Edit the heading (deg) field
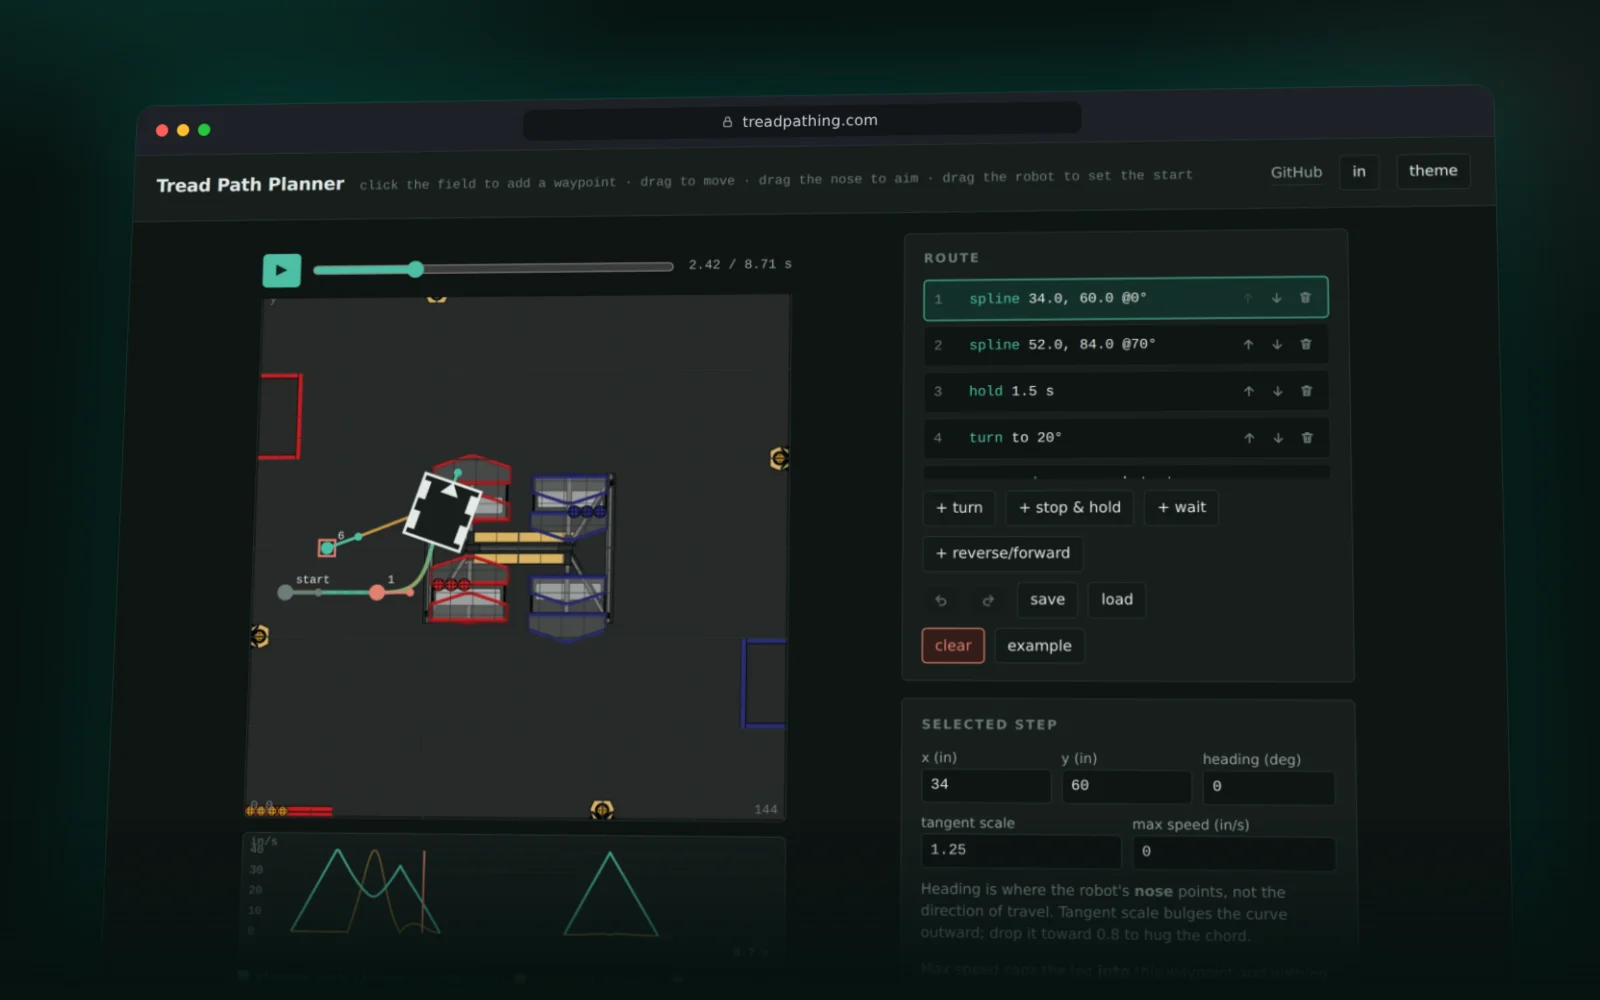The image size is (1600, 1000). coord(1268,787)
